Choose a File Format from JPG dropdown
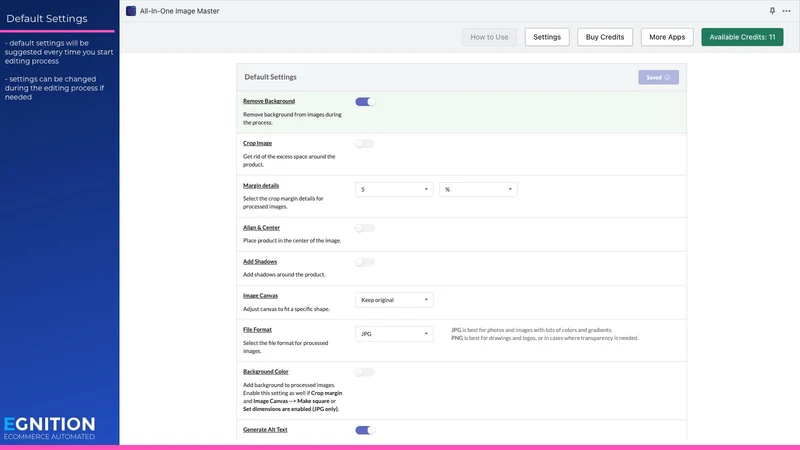 [394, 334]
